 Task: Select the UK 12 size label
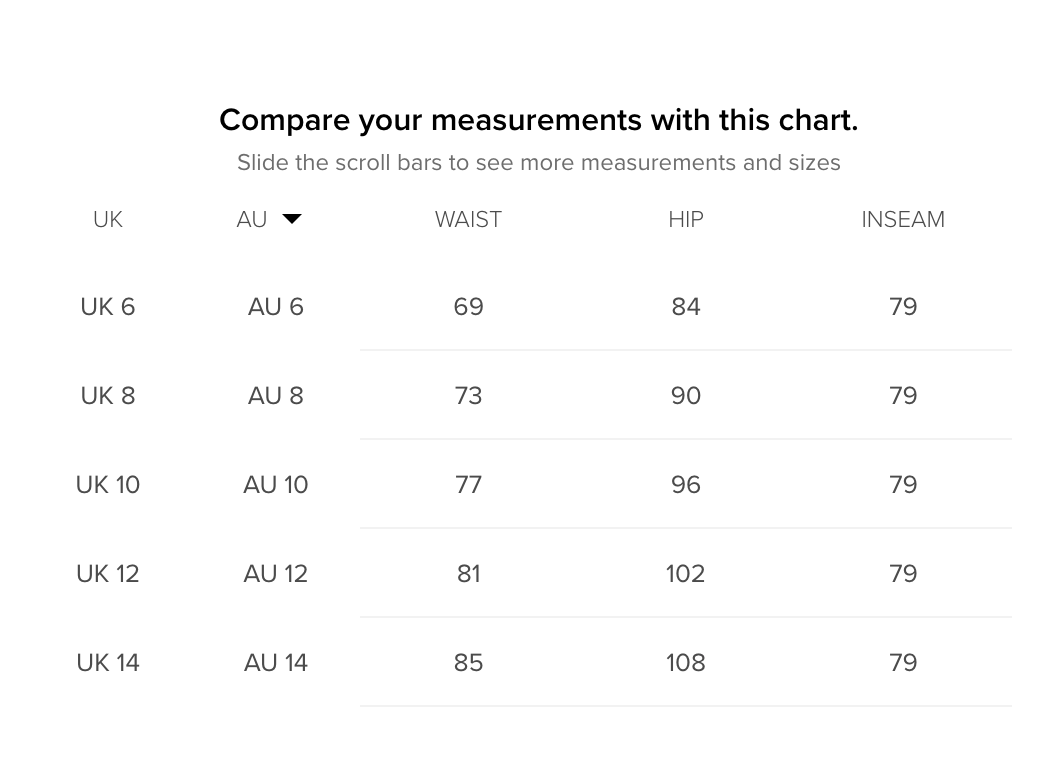[x=108, y=574]
